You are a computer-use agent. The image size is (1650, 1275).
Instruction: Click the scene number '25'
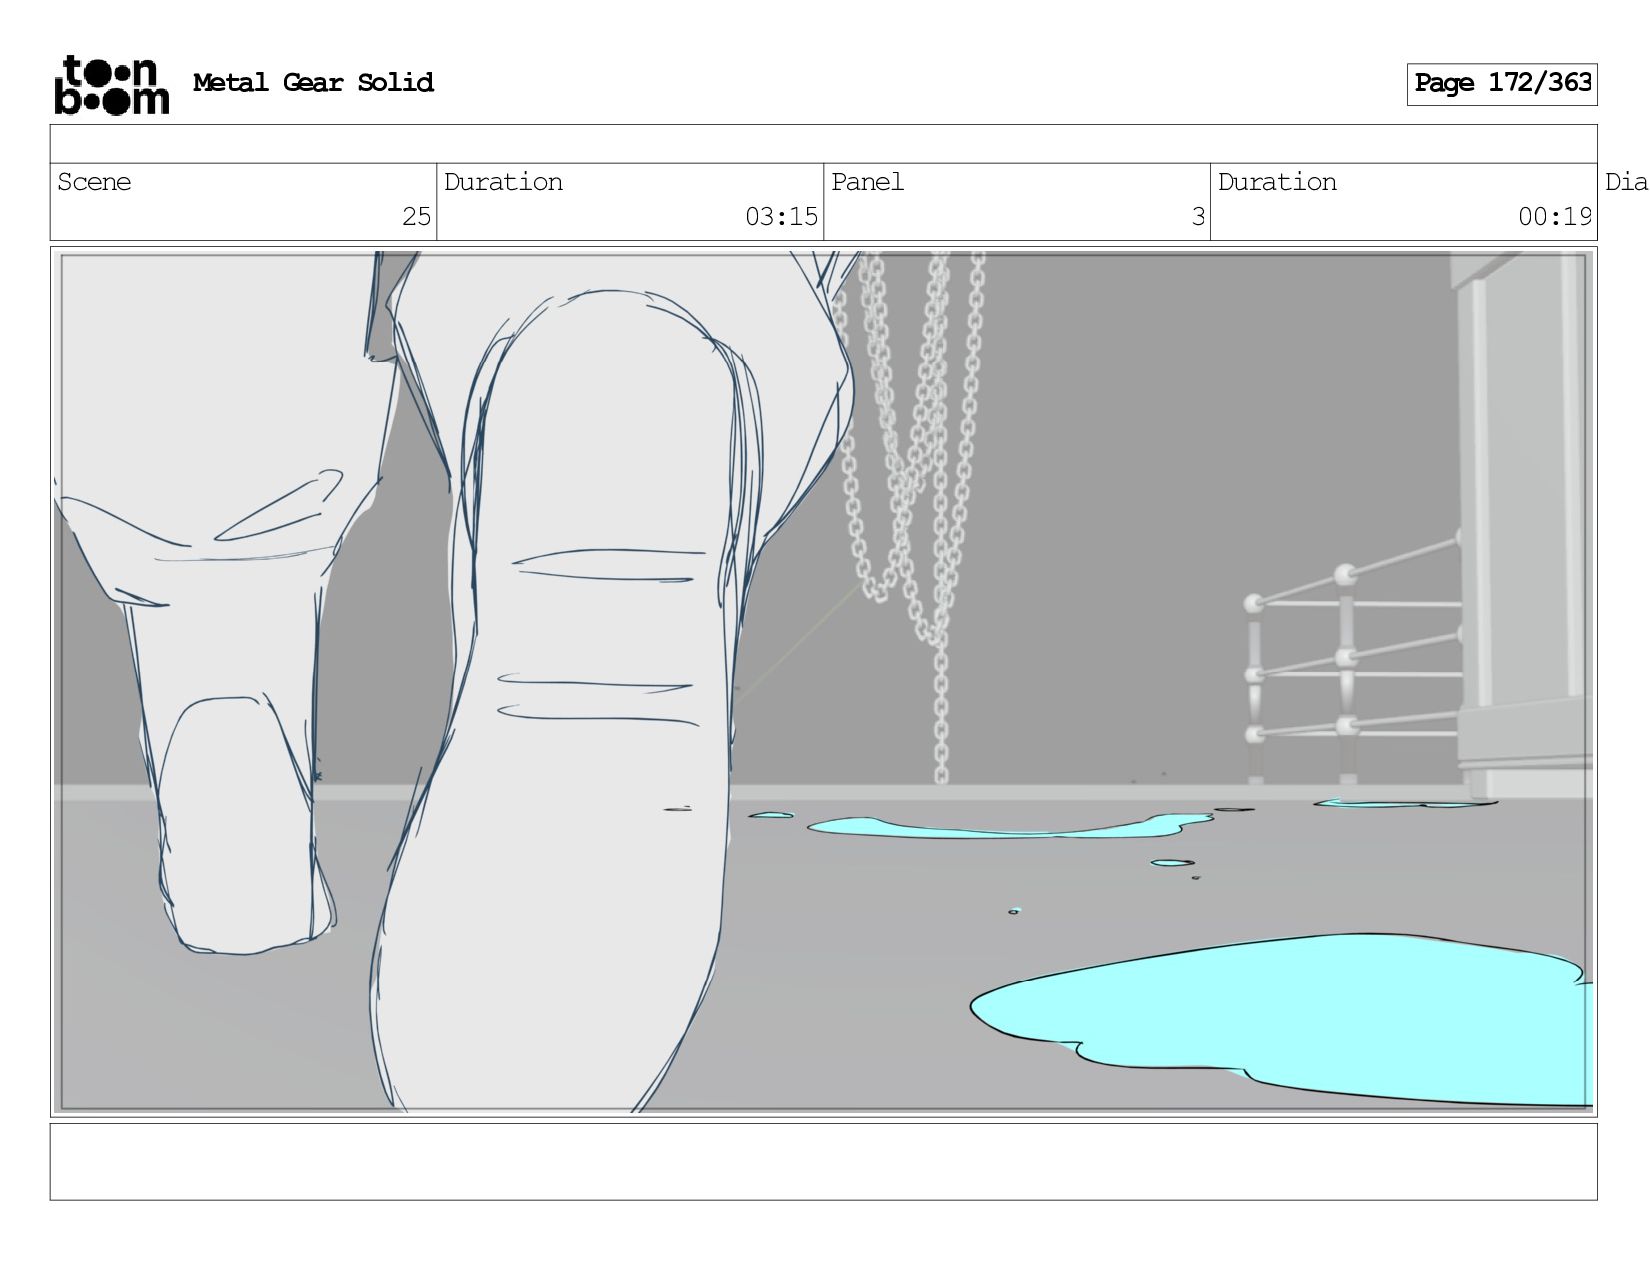point(416,216)
